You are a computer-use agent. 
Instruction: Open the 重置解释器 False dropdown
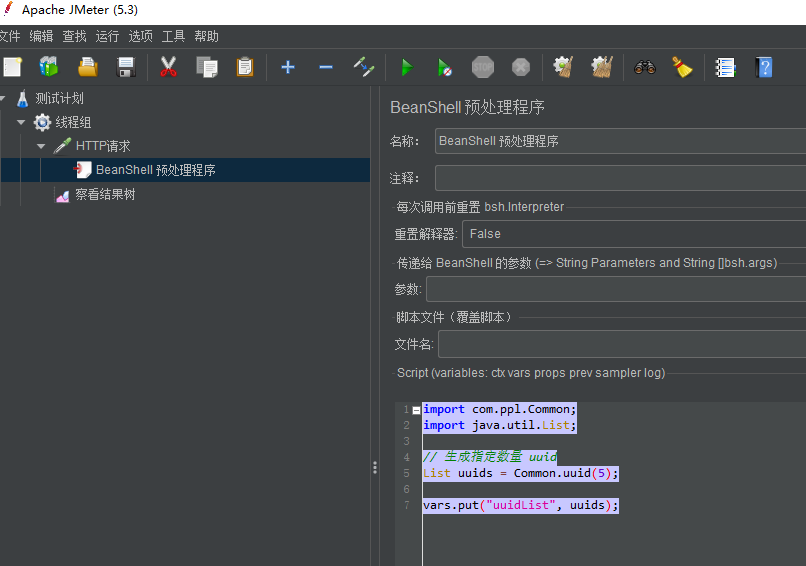point(634,234)
